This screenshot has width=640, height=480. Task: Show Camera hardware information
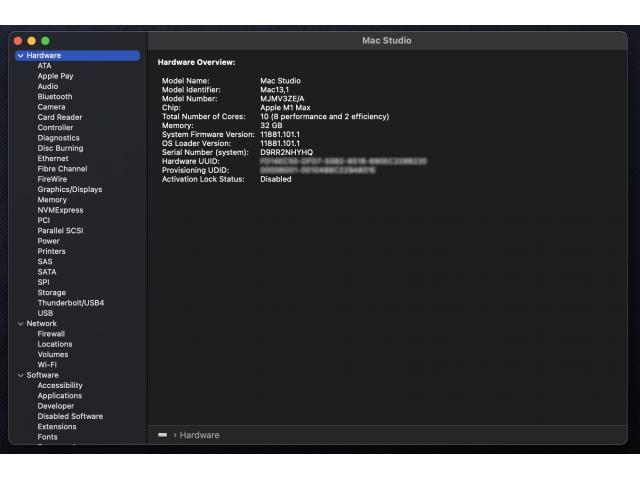click(51, 107)
